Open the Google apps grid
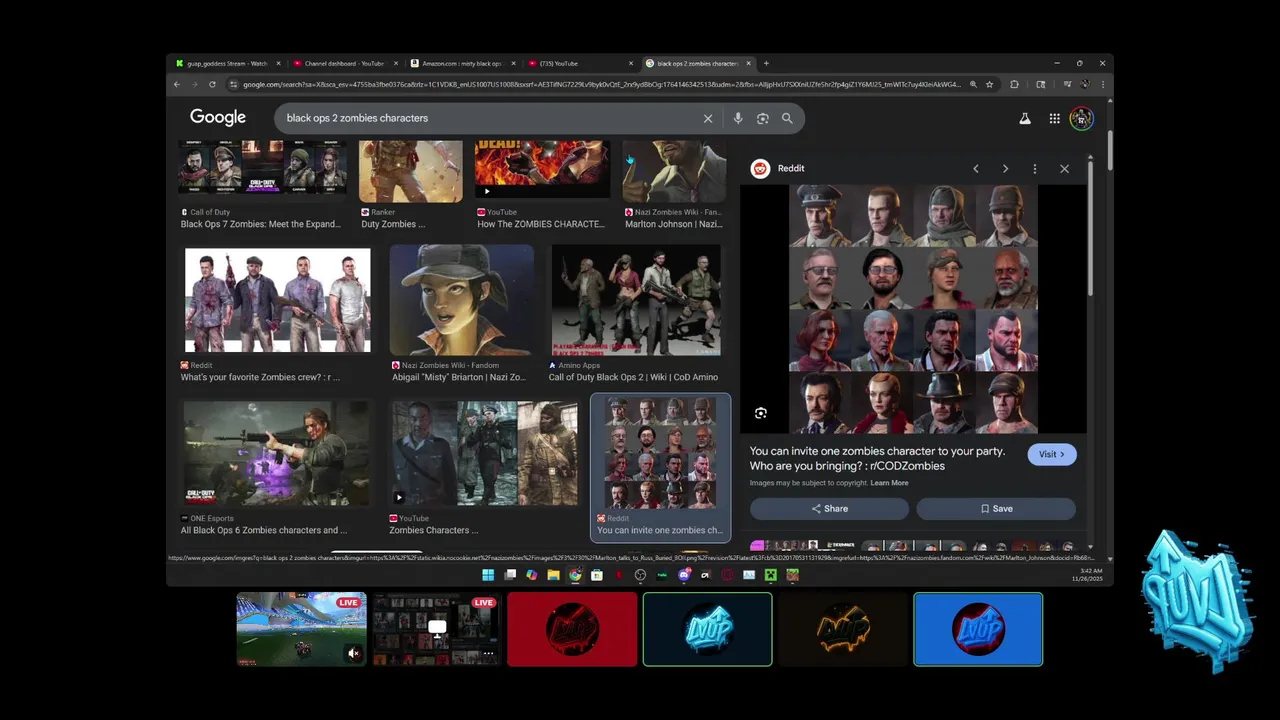1280x720 pixels. [1054, 118]
